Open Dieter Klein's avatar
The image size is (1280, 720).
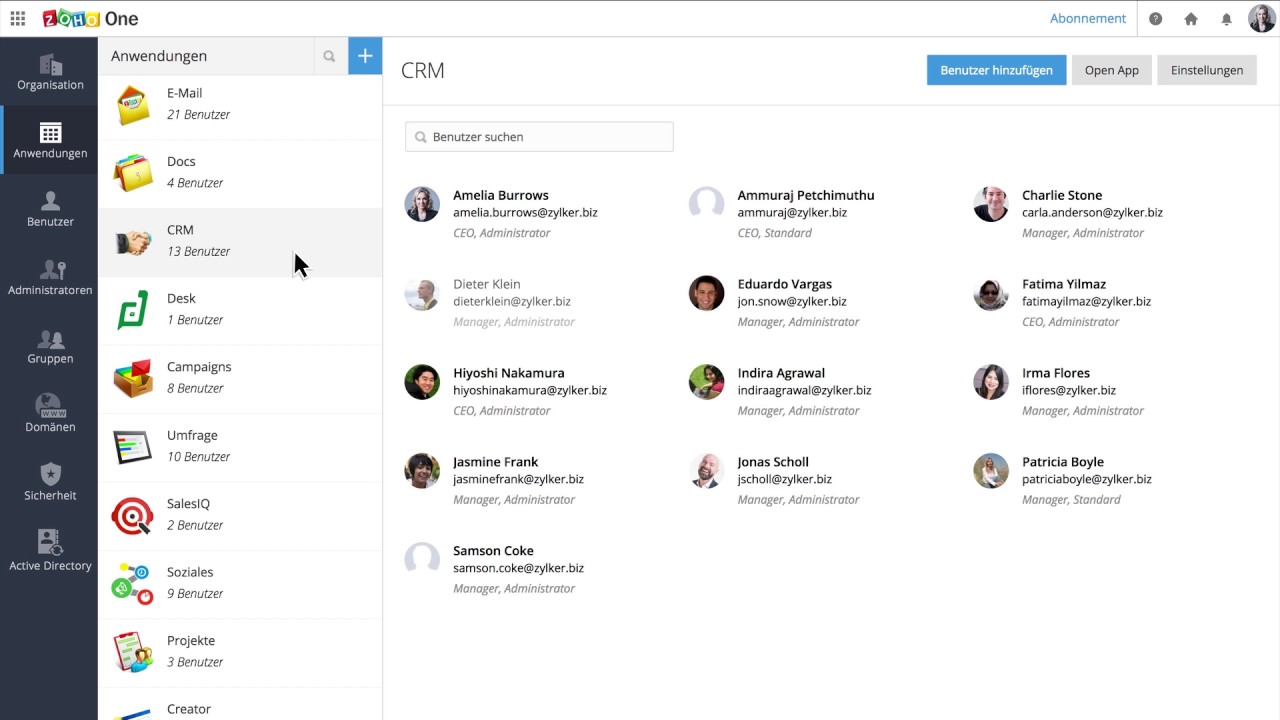[x=422, y=293]
